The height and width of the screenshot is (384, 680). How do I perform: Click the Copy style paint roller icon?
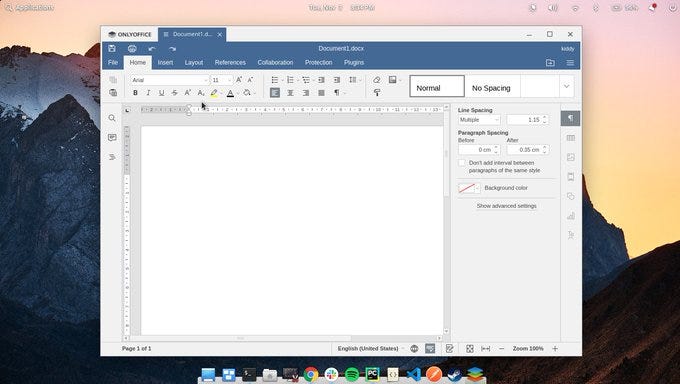[377, 92]
